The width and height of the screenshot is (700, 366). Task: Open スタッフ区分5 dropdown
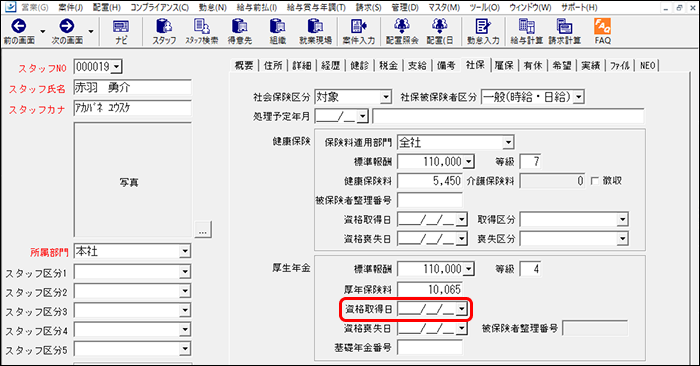[x=185, y=349]
